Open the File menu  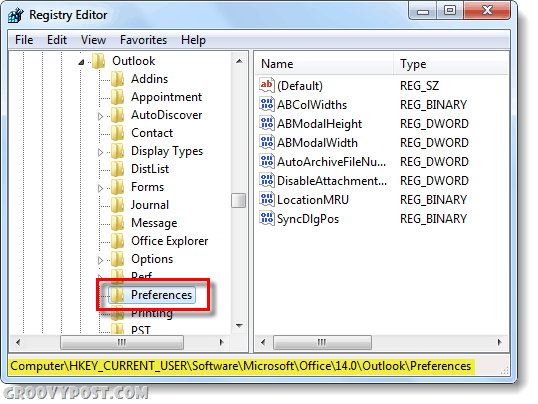click(x=24, y=40)
